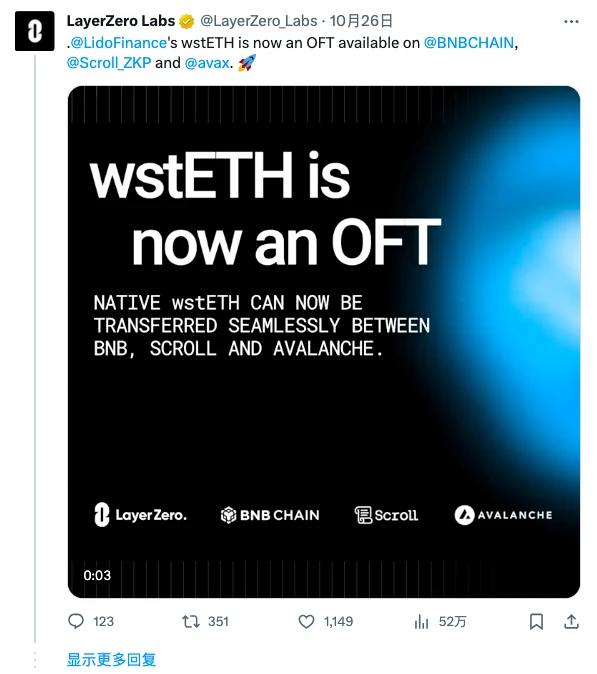This screenshot has height=674, width=597.
Task: Open the @Scroll_ZKP mention link
Action: pos(109,63)
